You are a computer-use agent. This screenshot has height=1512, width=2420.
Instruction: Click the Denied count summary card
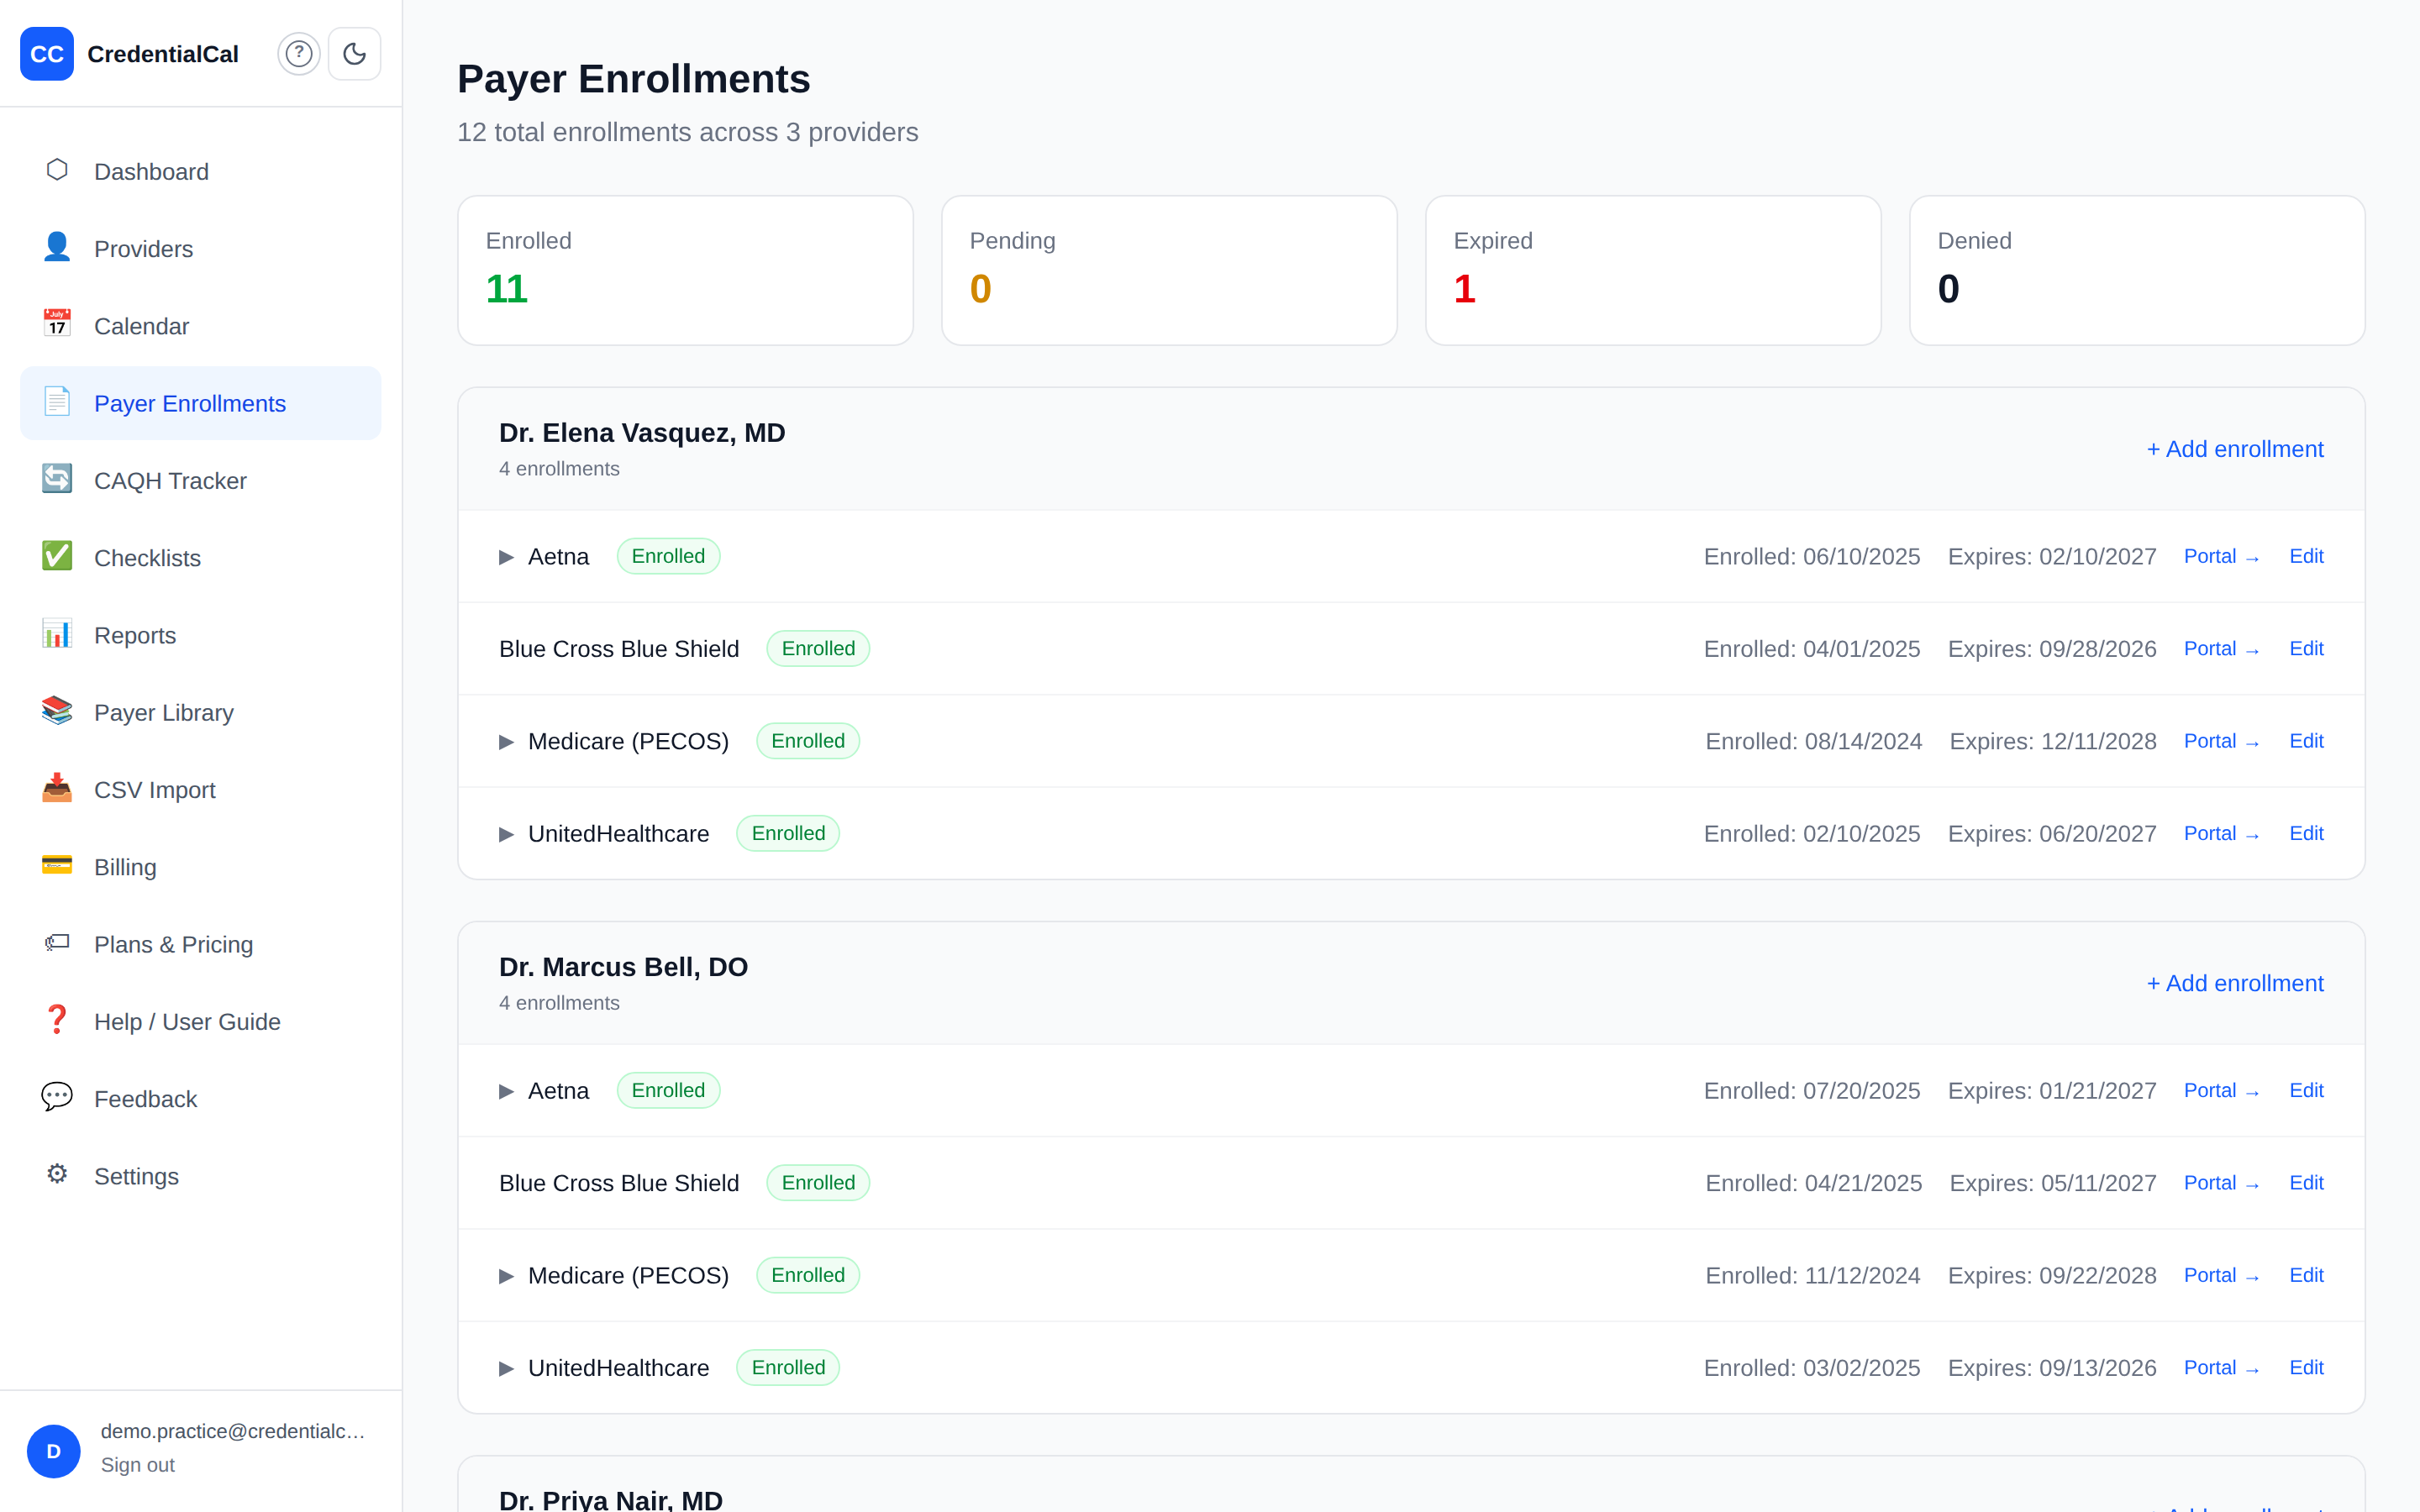[x=2137, y=270]
